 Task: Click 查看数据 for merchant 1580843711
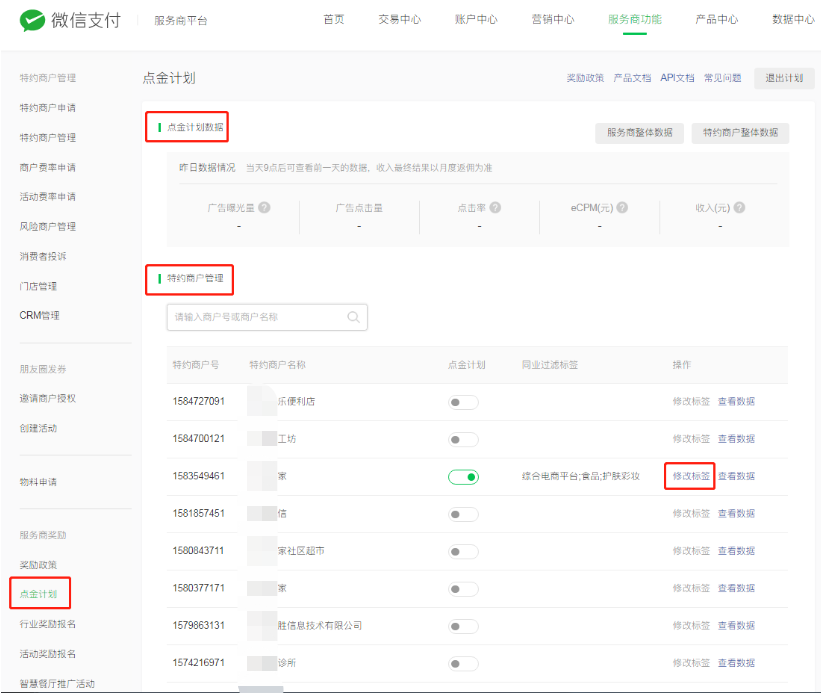tap(736, 551)
